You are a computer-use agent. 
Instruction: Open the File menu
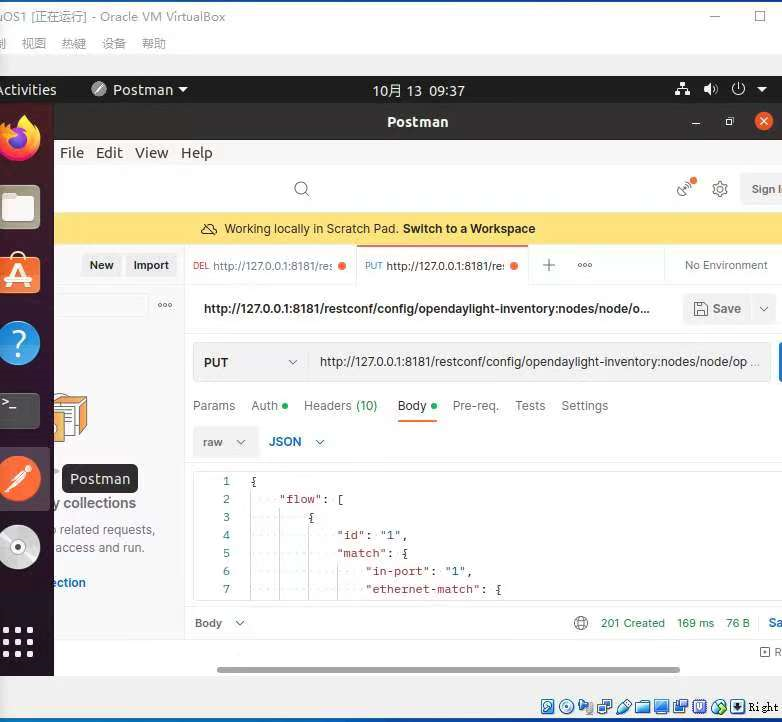click(x=72, y=153)
